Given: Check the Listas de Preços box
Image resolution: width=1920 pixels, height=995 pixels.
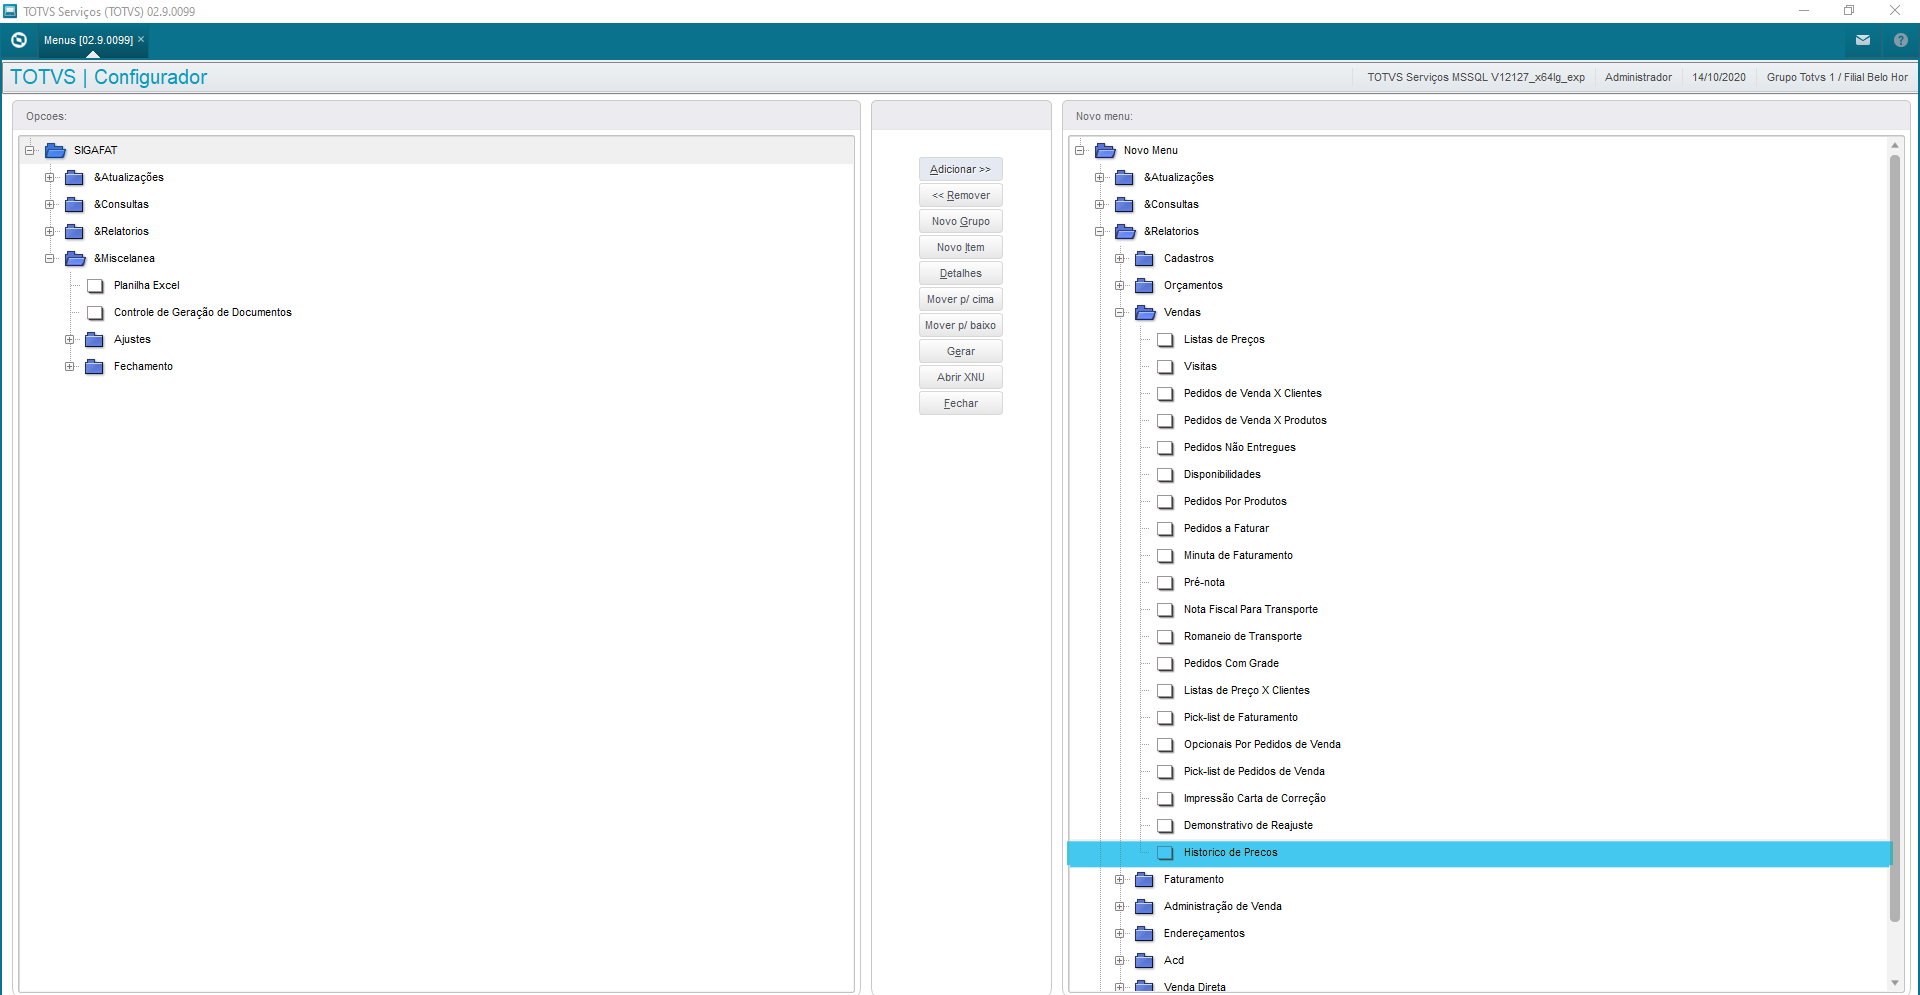Looking at the screenshot, I should 1165,340.
